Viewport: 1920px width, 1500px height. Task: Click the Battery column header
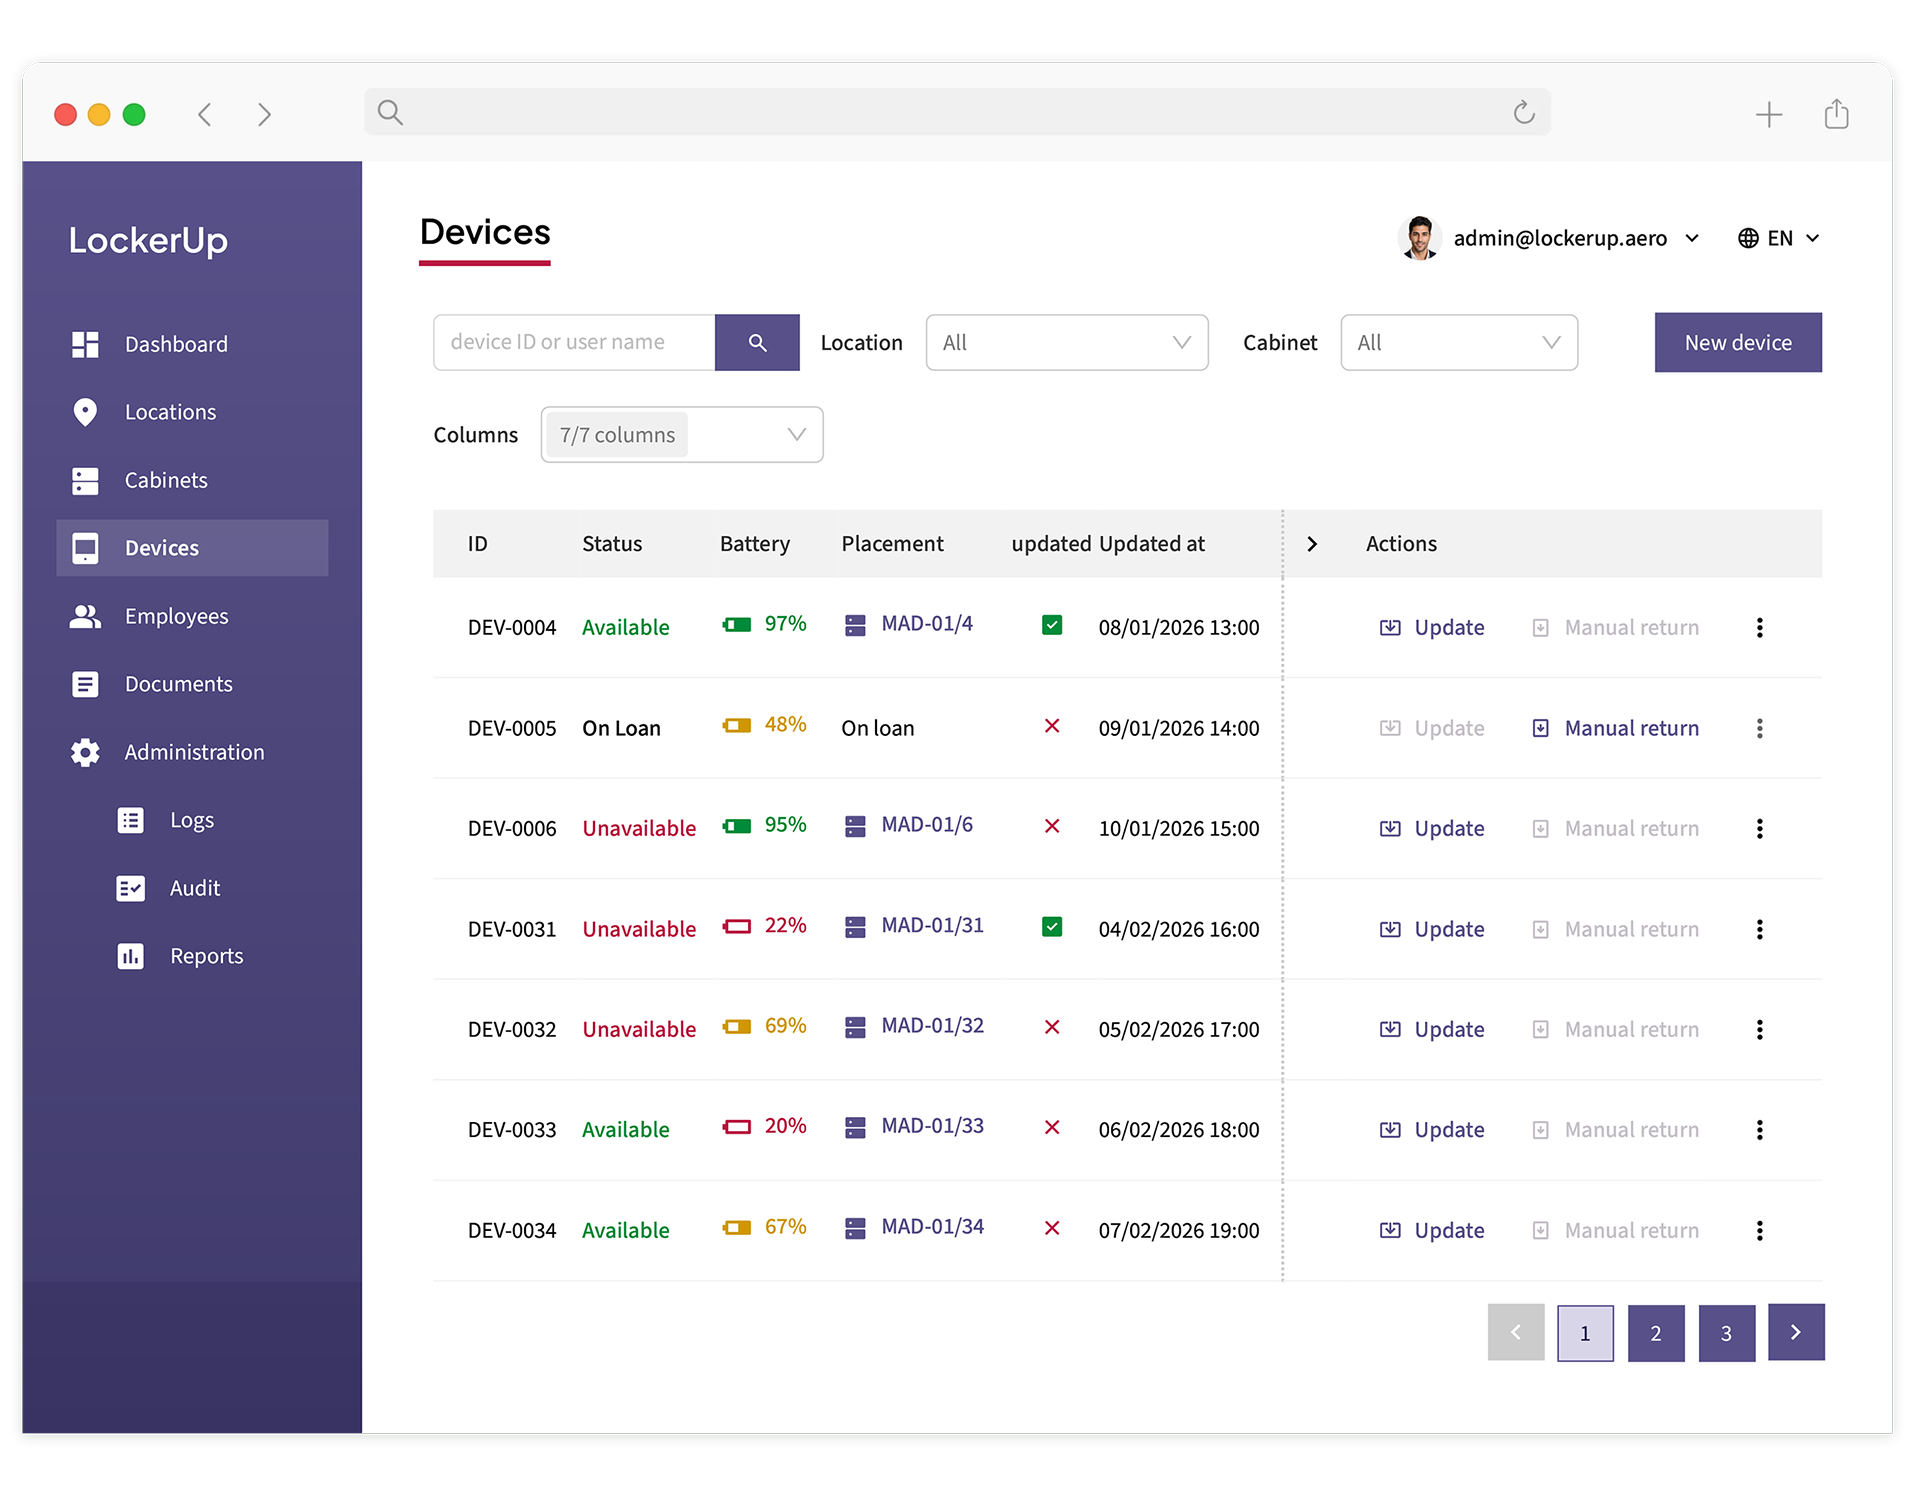coord(755,544)
